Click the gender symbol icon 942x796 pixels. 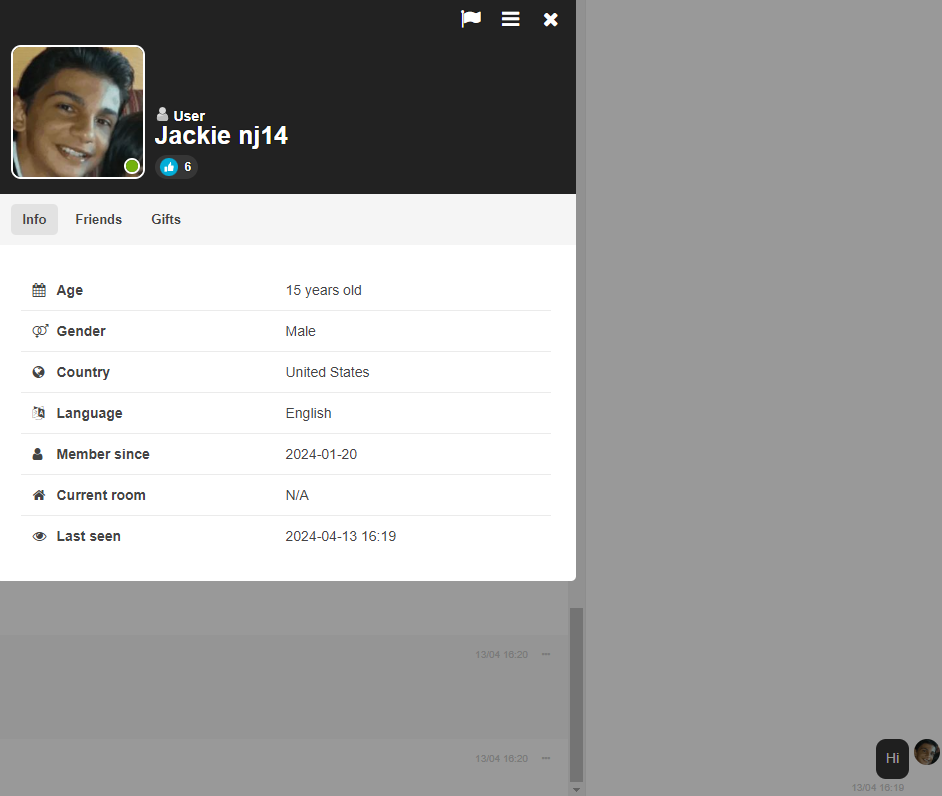[x=39, y=331]
